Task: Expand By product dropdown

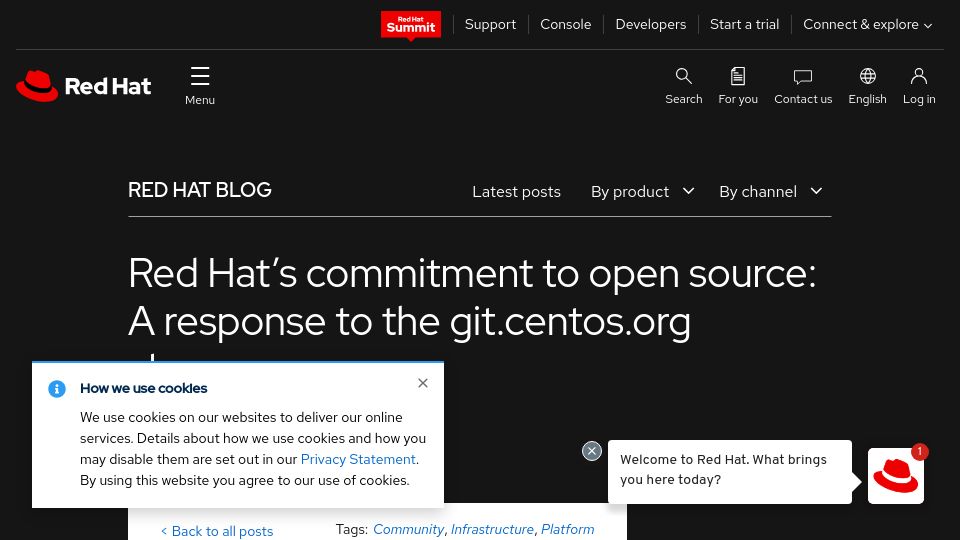Action: [x=642, y=192]
